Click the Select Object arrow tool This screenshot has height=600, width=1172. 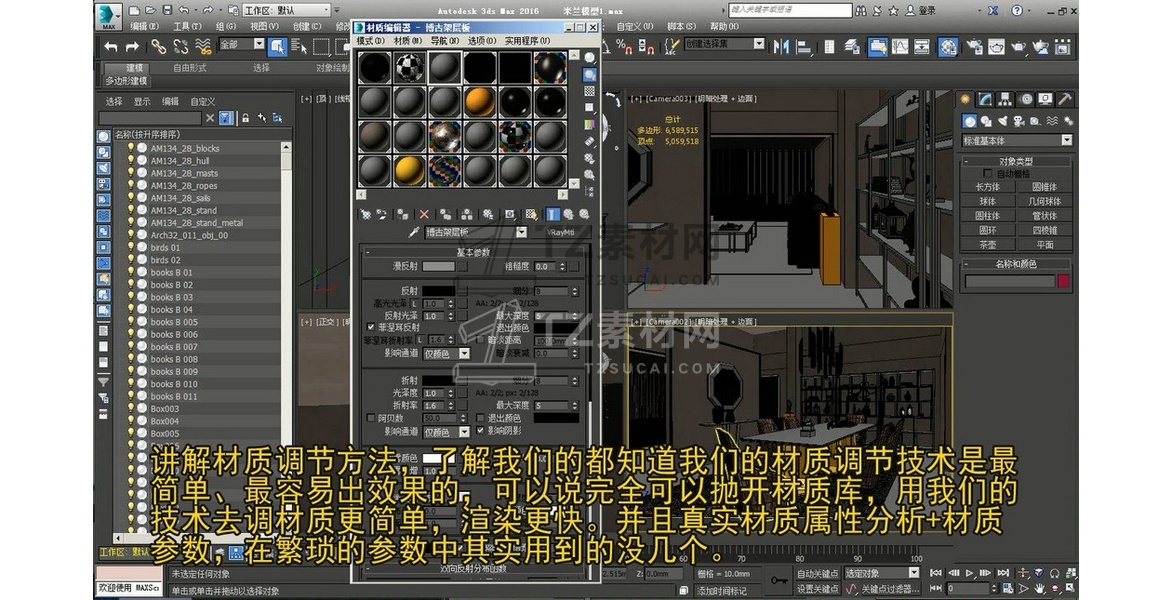point(277,47)
